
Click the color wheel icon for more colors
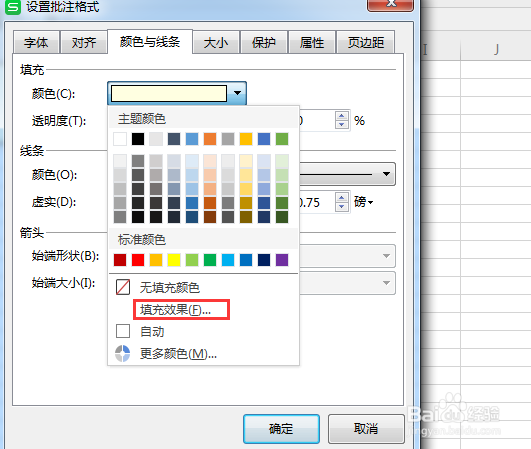point(122,354)
